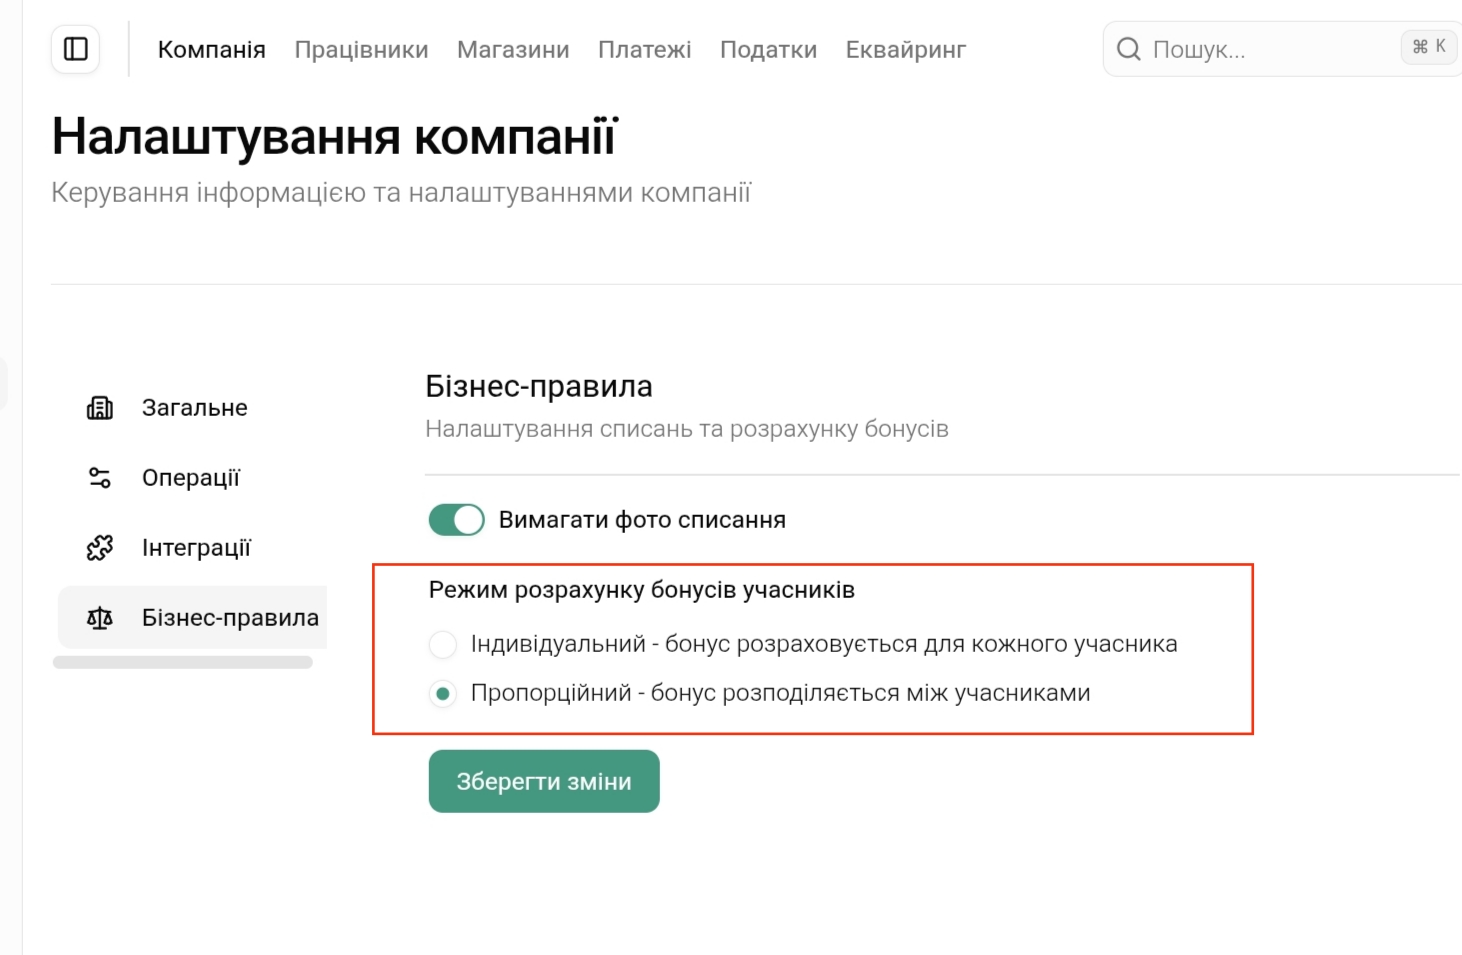
Task: Disable the Вимагати фото списання switch
Action: coord(457,520)
